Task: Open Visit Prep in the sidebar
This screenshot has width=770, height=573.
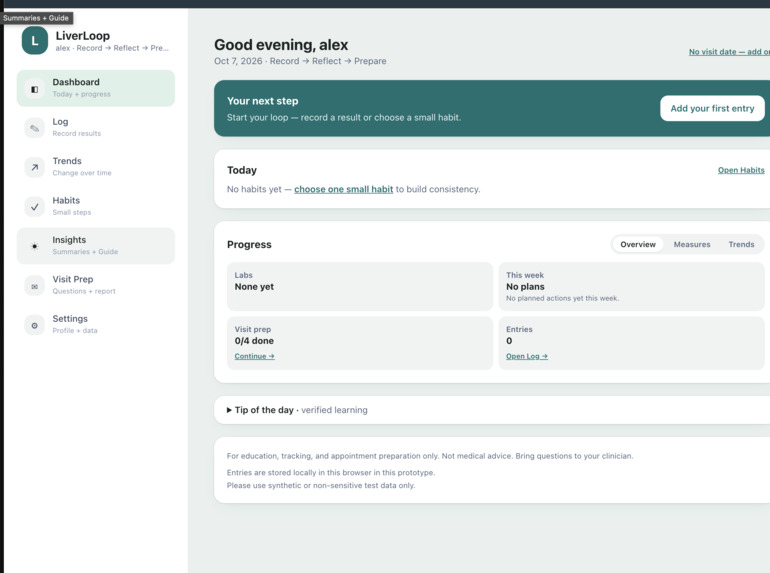Action: (96, 285)
